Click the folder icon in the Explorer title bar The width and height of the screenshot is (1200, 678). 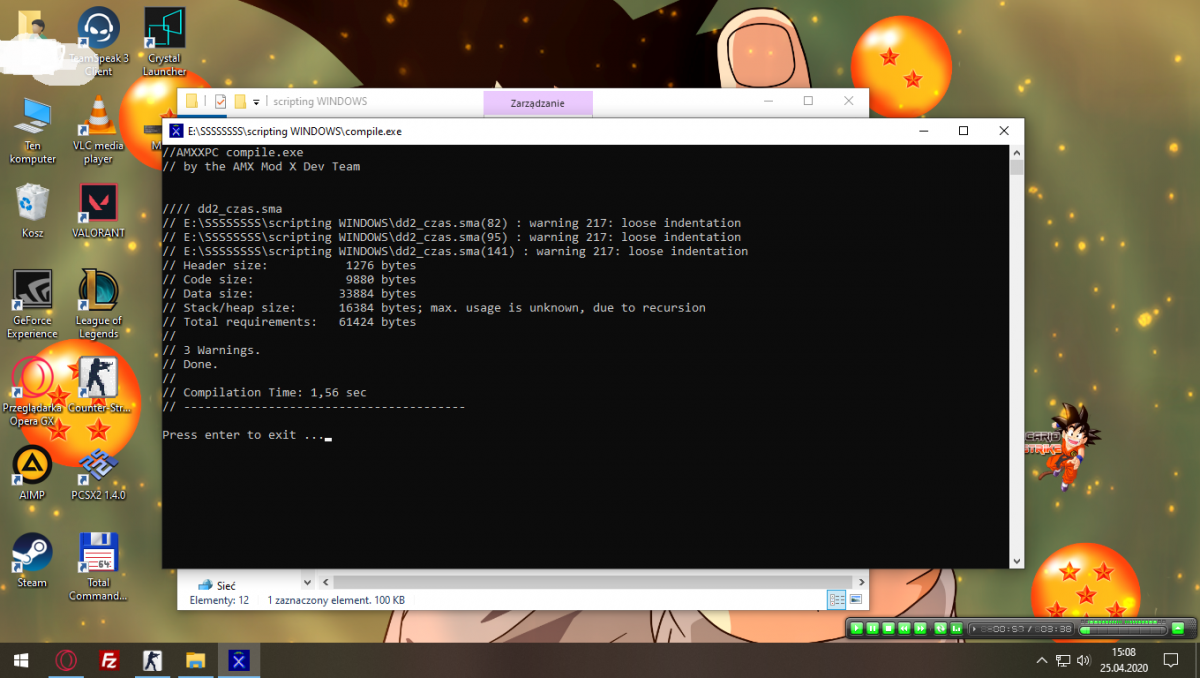(x=192, y=101)
